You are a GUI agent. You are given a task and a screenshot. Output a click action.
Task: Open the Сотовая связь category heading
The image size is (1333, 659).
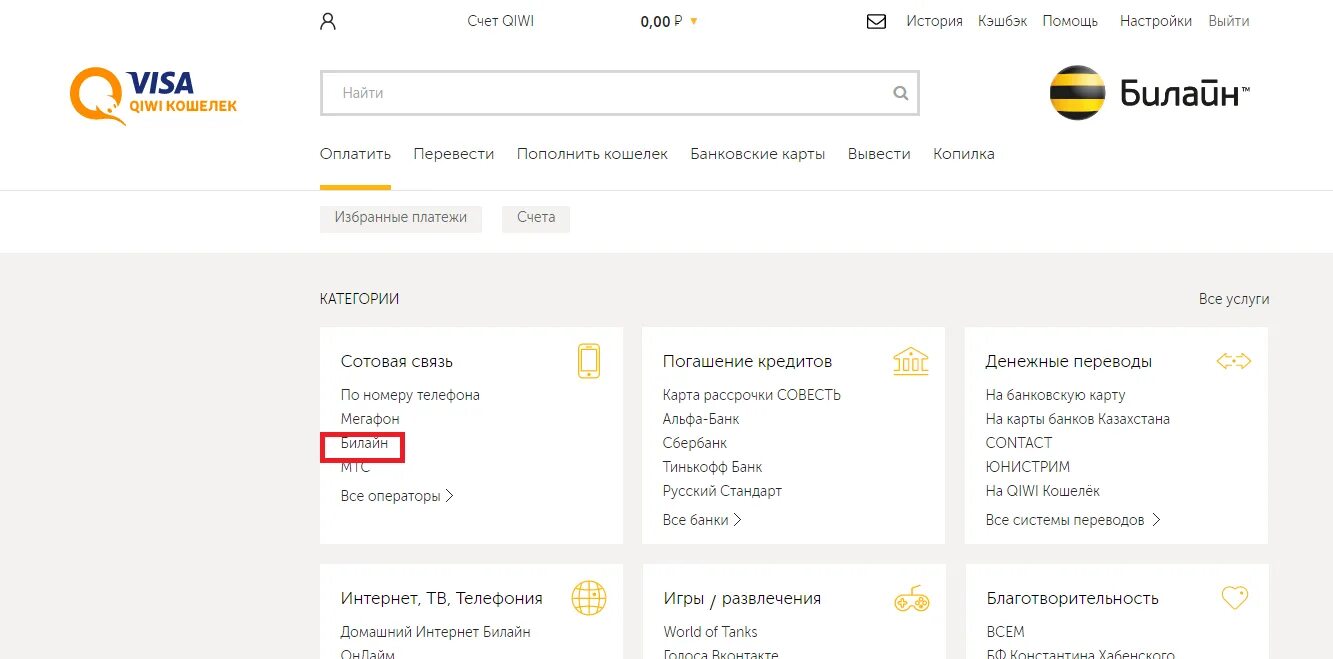coord(397,361)
